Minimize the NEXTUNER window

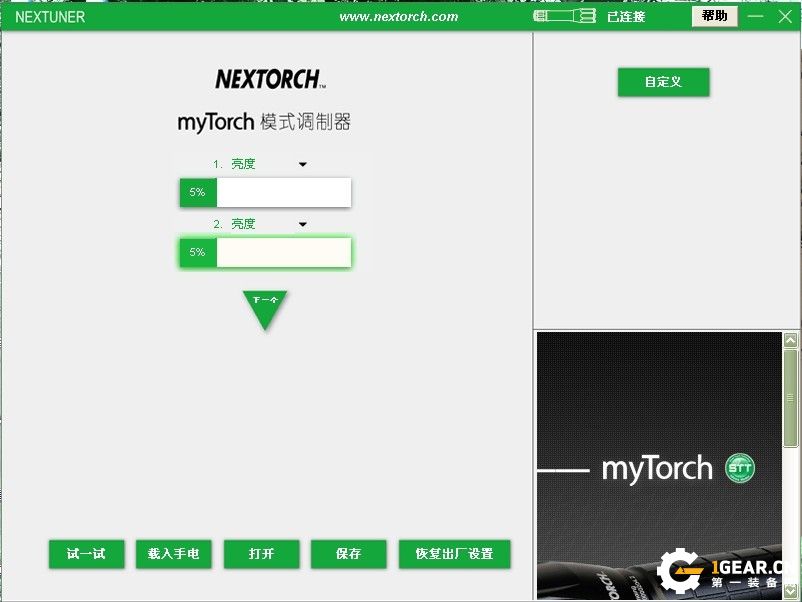[755, 16]
